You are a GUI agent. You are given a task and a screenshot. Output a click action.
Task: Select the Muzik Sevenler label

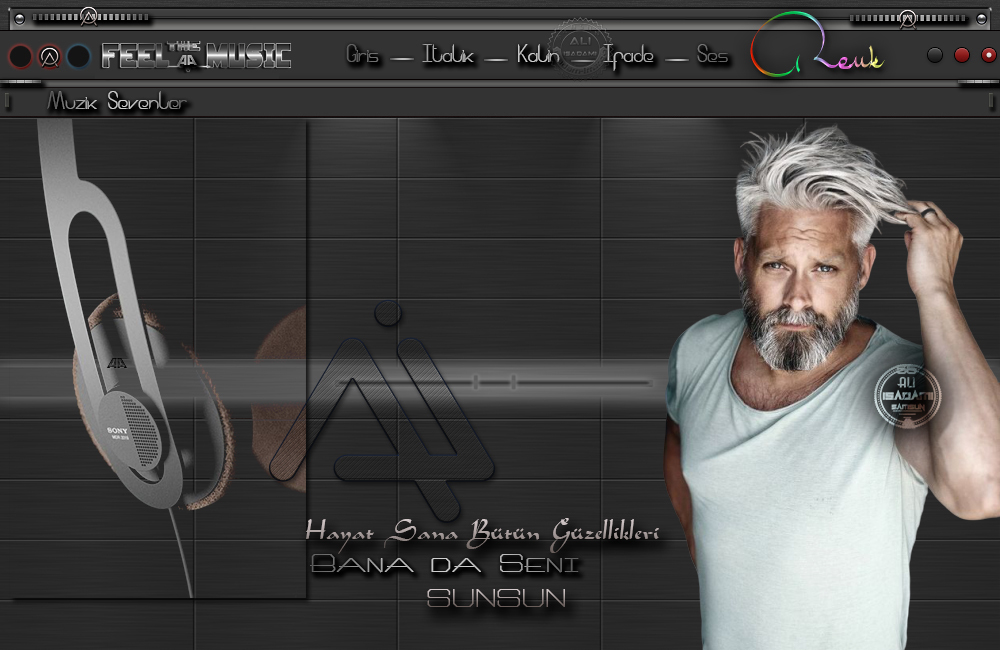[x=117, y=103]
